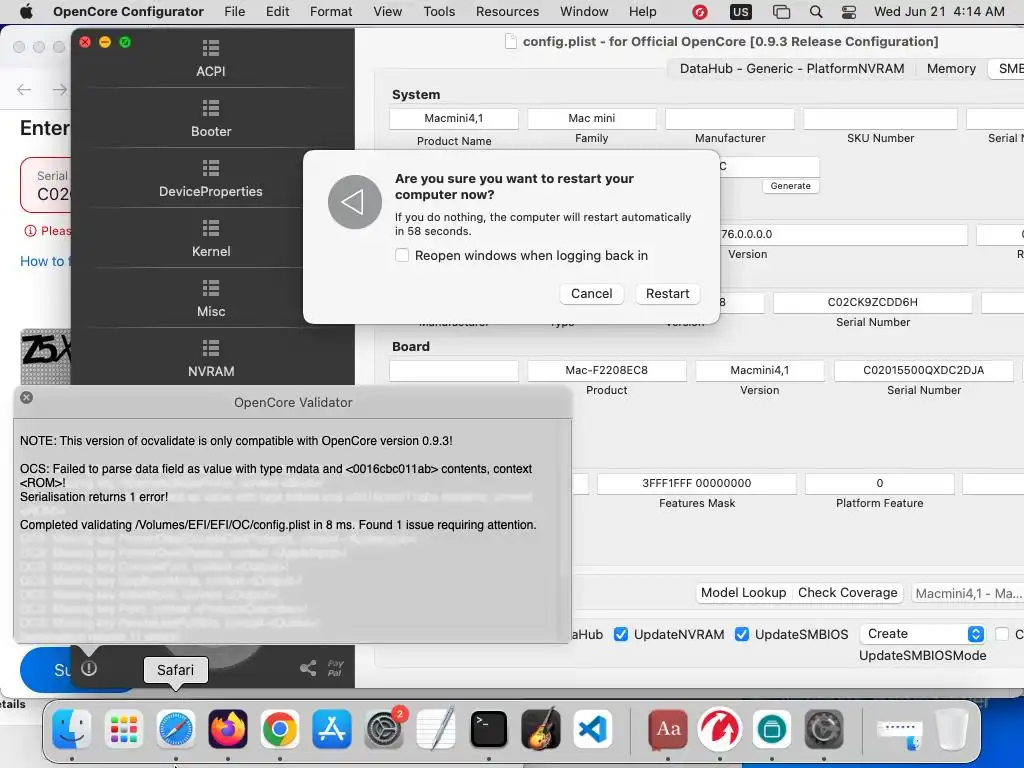Launch Google Chrome from the Dock
1024x768 pixels.
[x=280, y=729]
